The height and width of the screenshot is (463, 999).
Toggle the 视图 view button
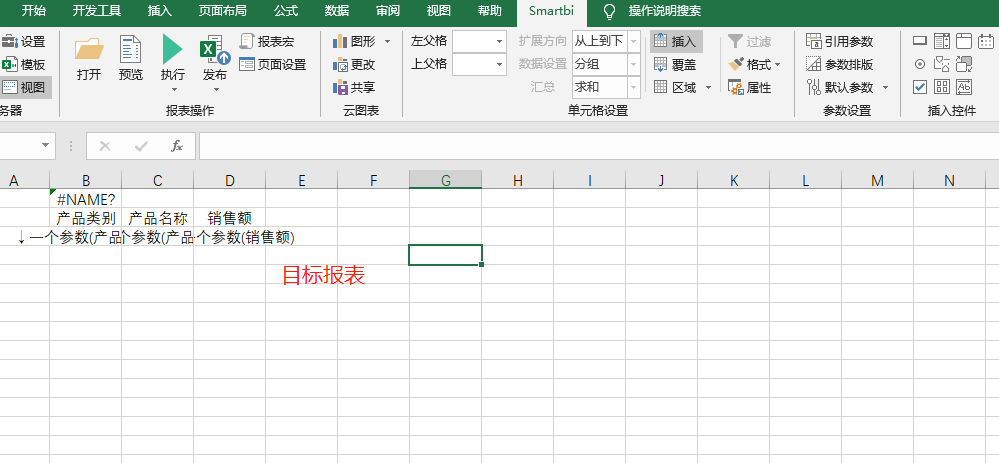pos(24,87)
